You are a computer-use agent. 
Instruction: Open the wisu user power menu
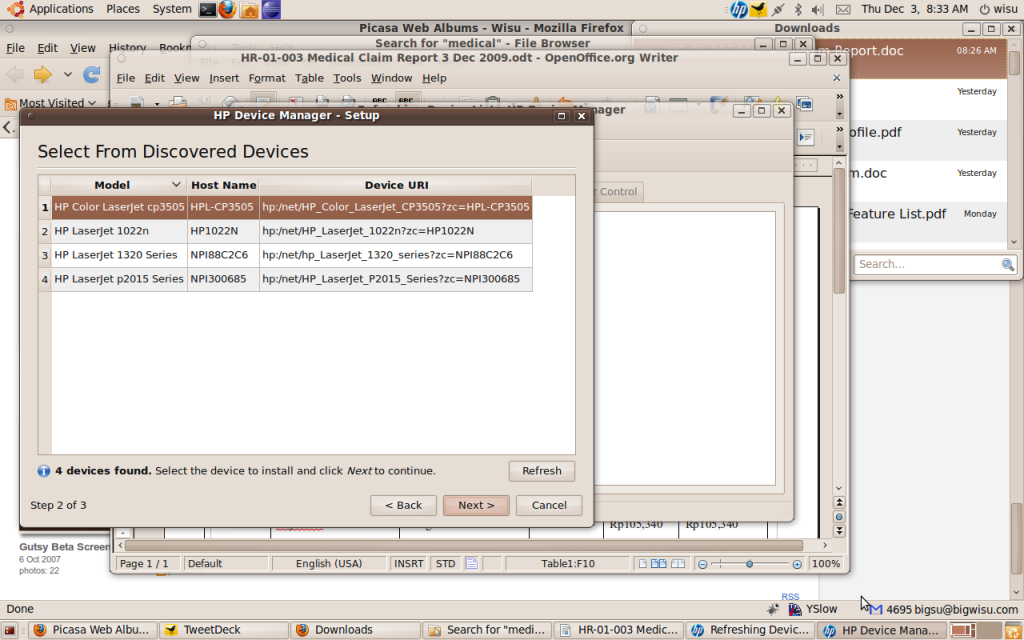pyautogui.click(x=999, y=9)
